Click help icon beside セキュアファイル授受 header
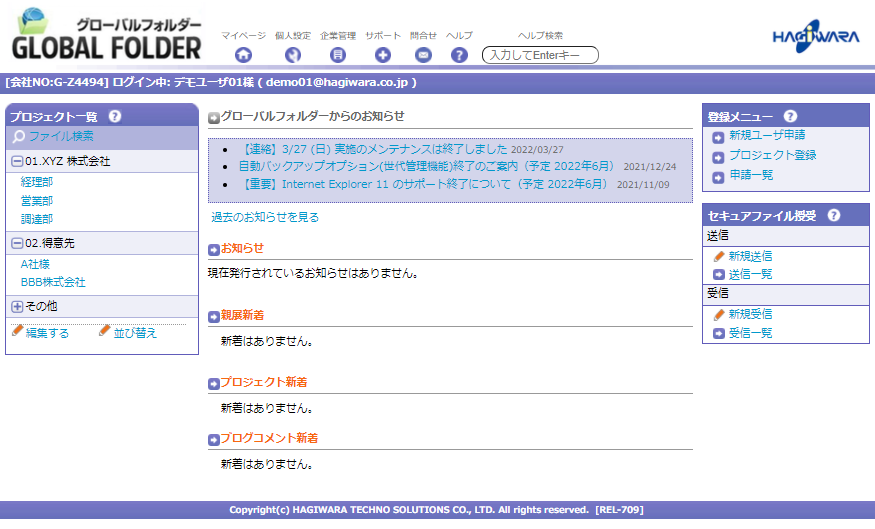875x529 pixels. [x=833, y=216]
